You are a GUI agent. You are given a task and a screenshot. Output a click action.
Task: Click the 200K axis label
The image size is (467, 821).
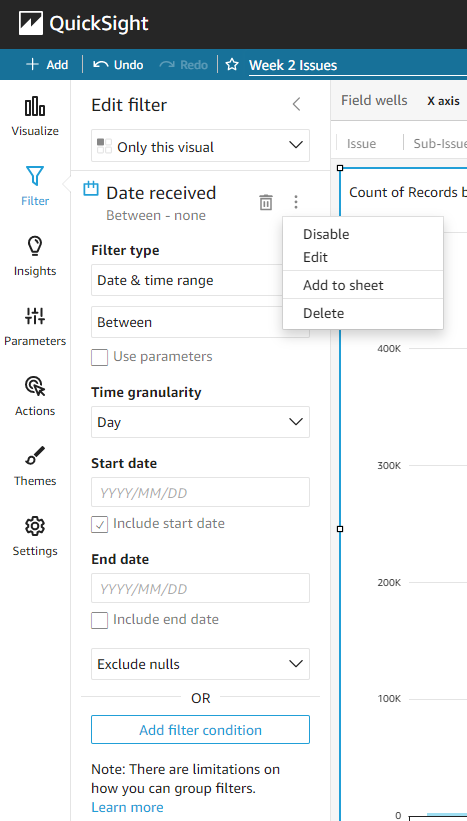tap(389, 583)
